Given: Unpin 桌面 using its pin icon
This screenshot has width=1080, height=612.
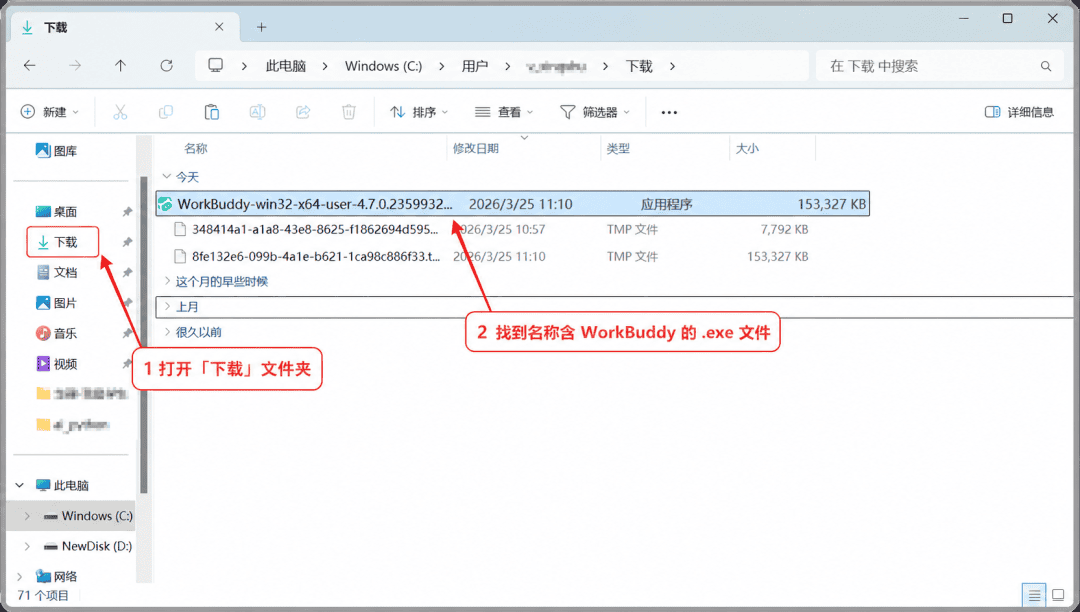Looking at the screenshot, I should (x=127, y=212).
